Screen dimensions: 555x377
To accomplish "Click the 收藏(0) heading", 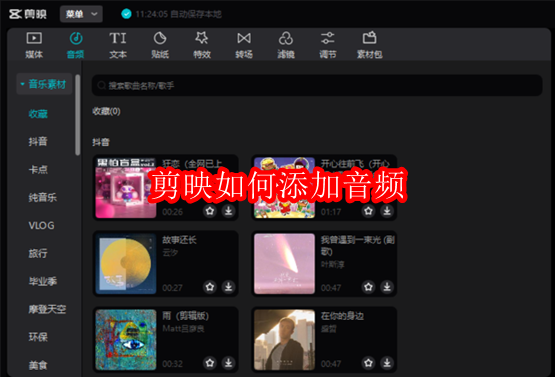I will click(106, 112).
